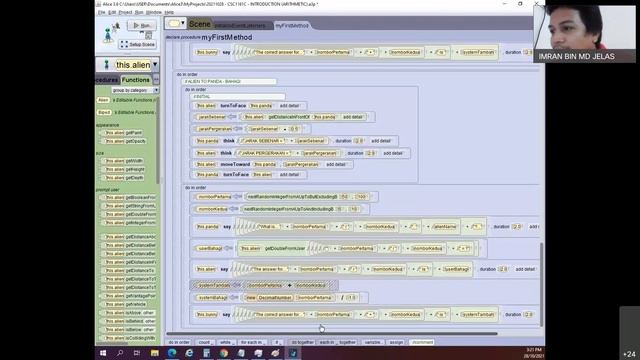Open File Explorer from taskbar
Image resolution: width=640 pixels, height=360 pixels.
[x=154, y=353]
